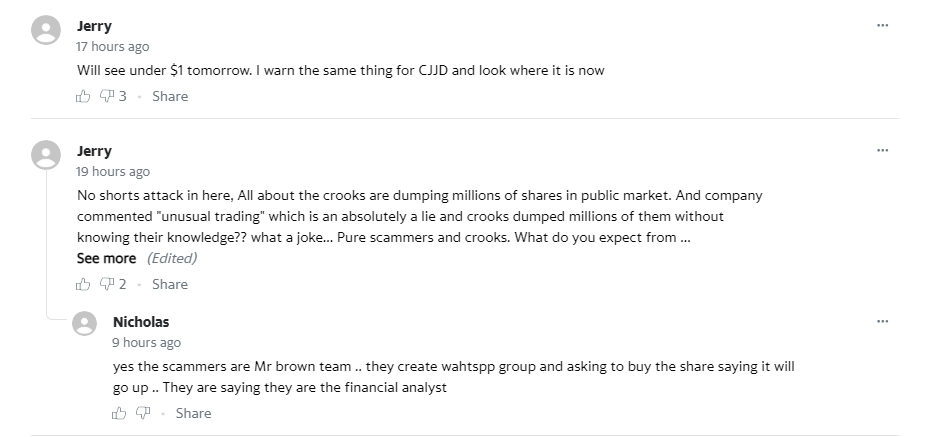Share Jerry's comment about under $1 tomorrow
The width and height of the screenshot is (927, 437).
[x=170, y=96]
